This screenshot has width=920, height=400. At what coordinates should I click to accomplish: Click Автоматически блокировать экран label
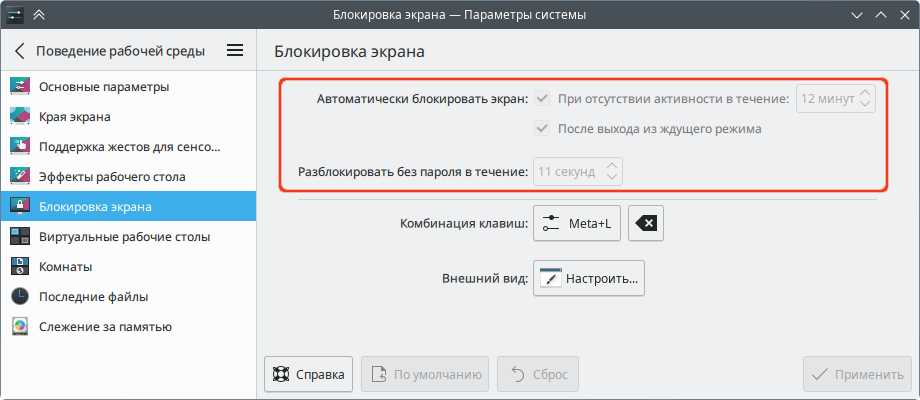pyautogui.click(x=423, y=99)
